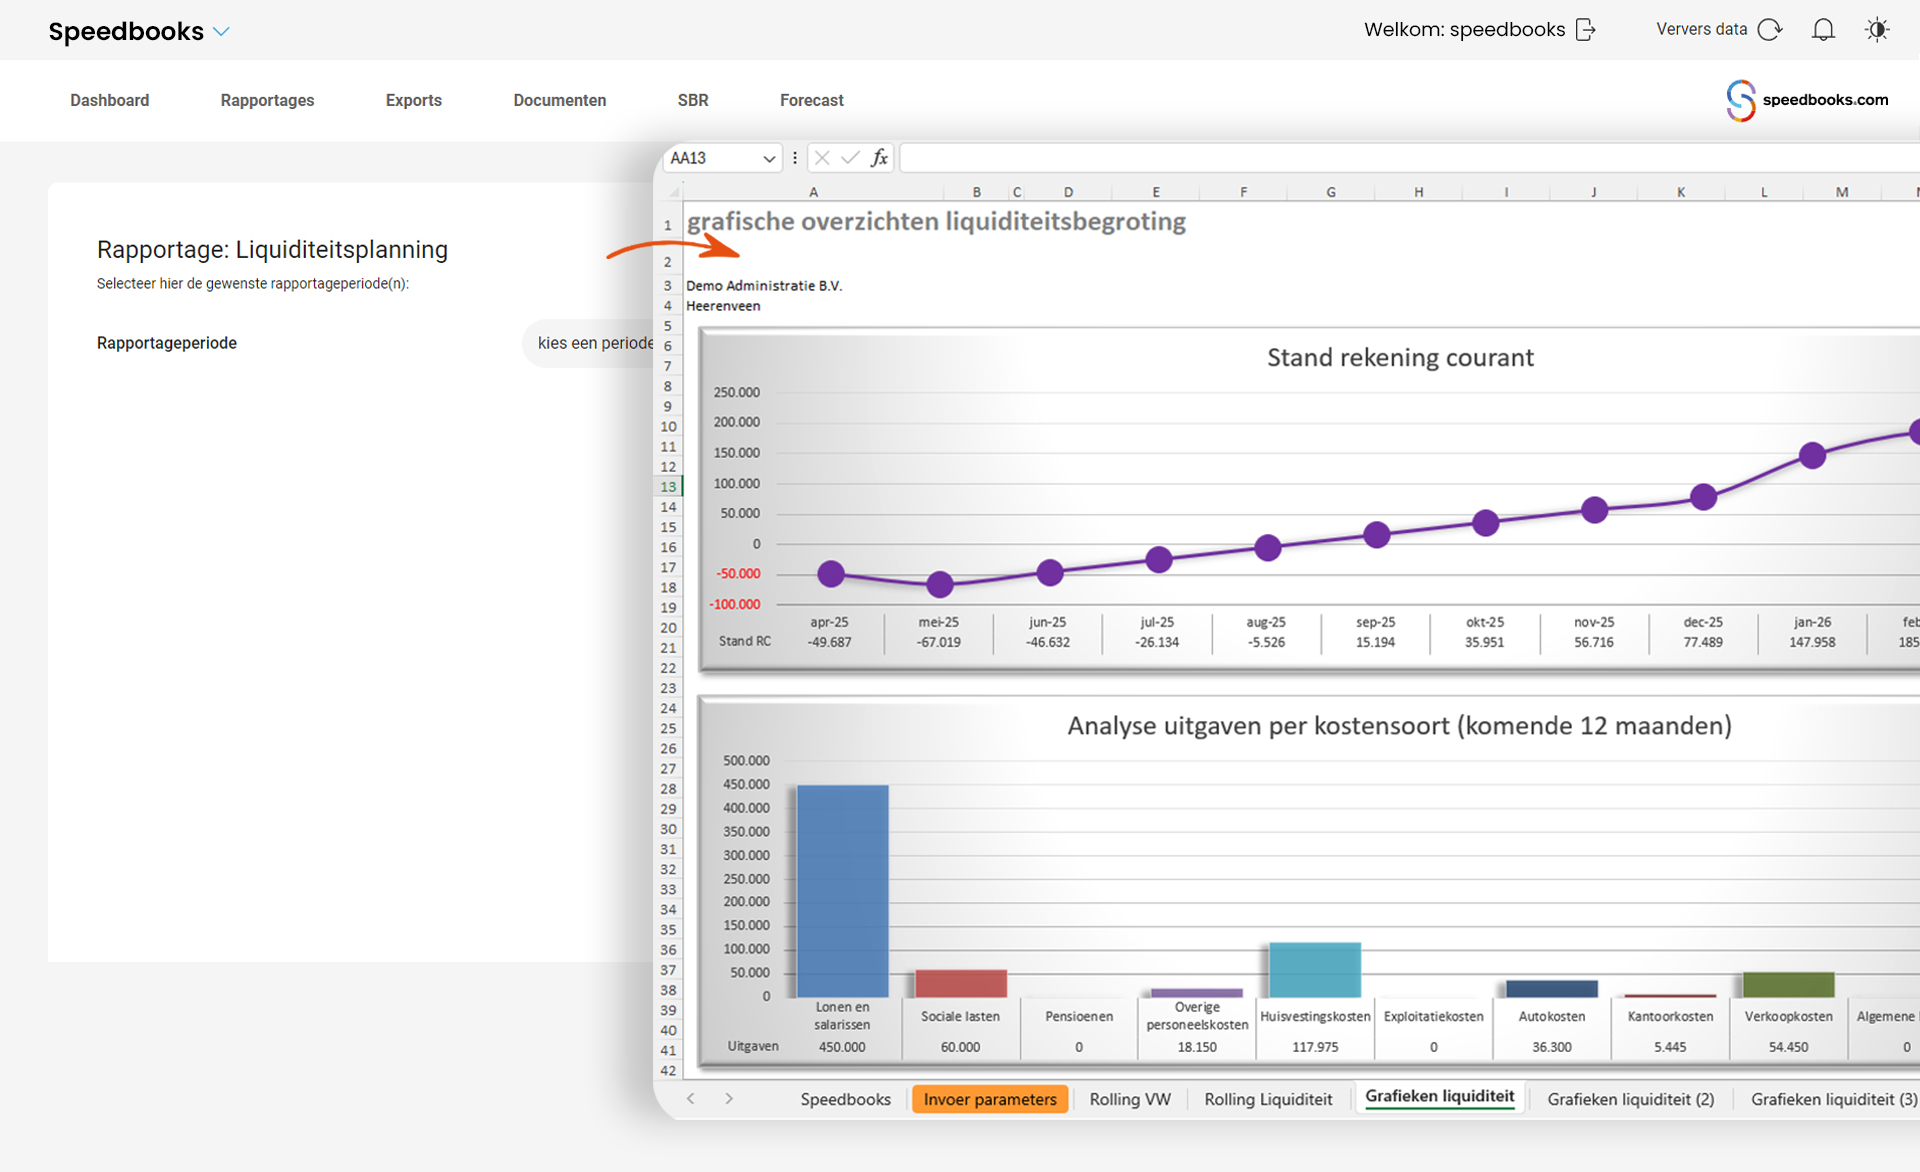This screenshot has width=1920, height=1172.
Task: Open the Forecast menu item
Action: pos(811,100)
